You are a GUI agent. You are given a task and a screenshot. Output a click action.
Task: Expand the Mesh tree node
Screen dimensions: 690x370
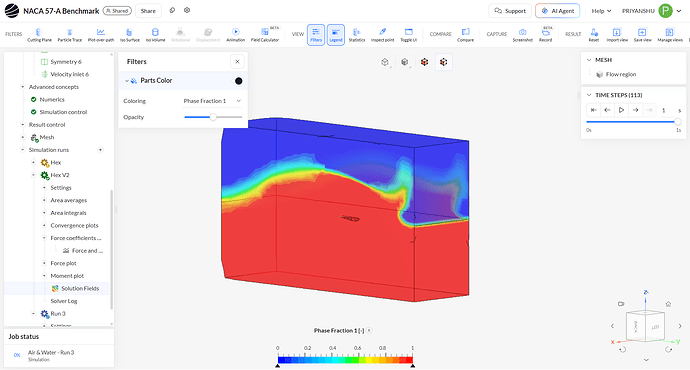pos(22,137)
